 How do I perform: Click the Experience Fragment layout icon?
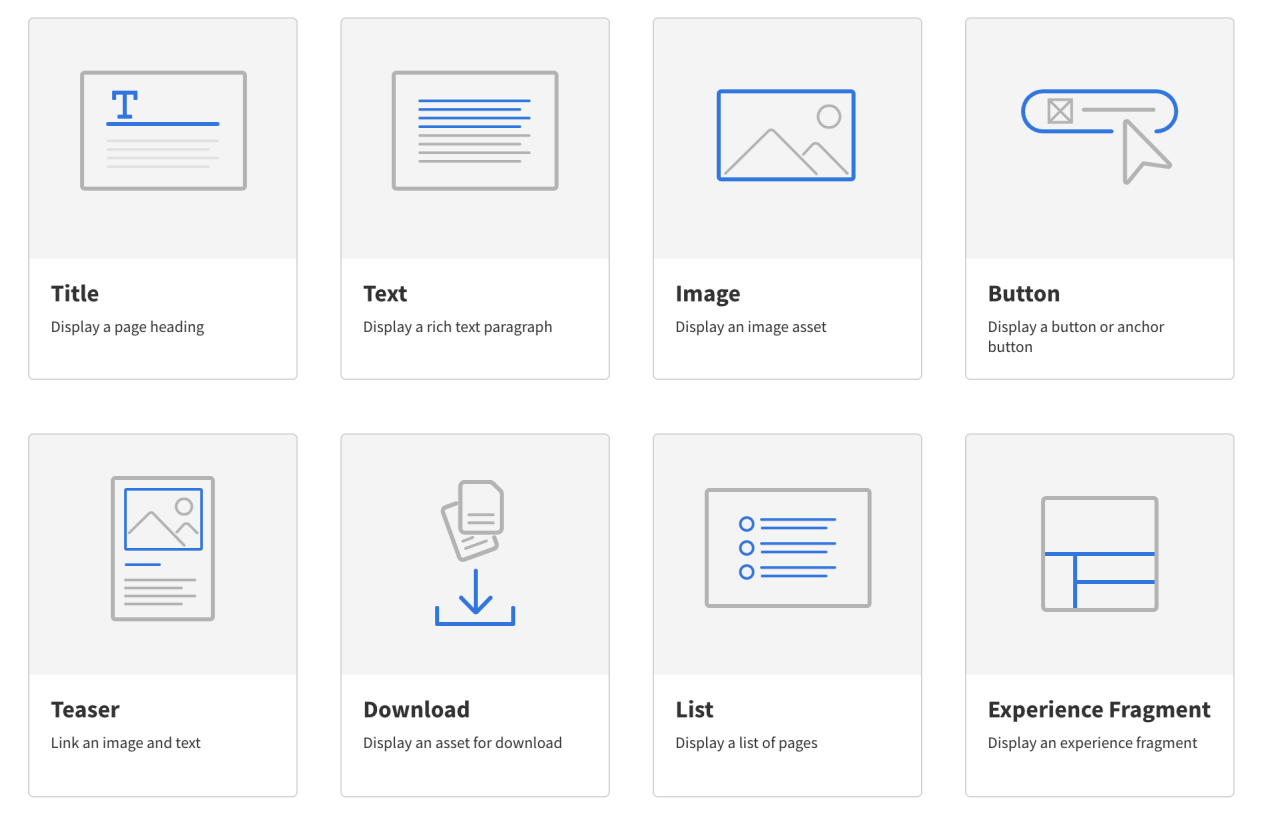(1099, 553)
